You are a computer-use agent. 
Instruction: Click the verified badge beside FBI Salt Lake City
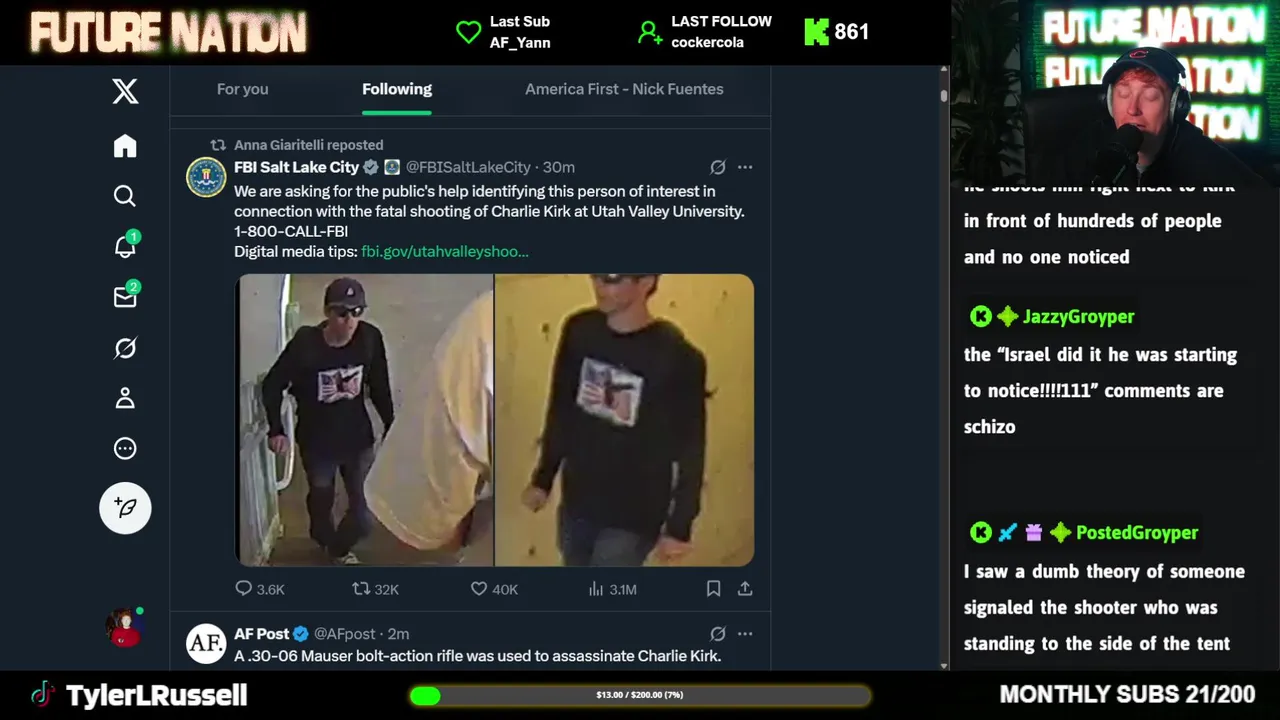coord(370,167)
